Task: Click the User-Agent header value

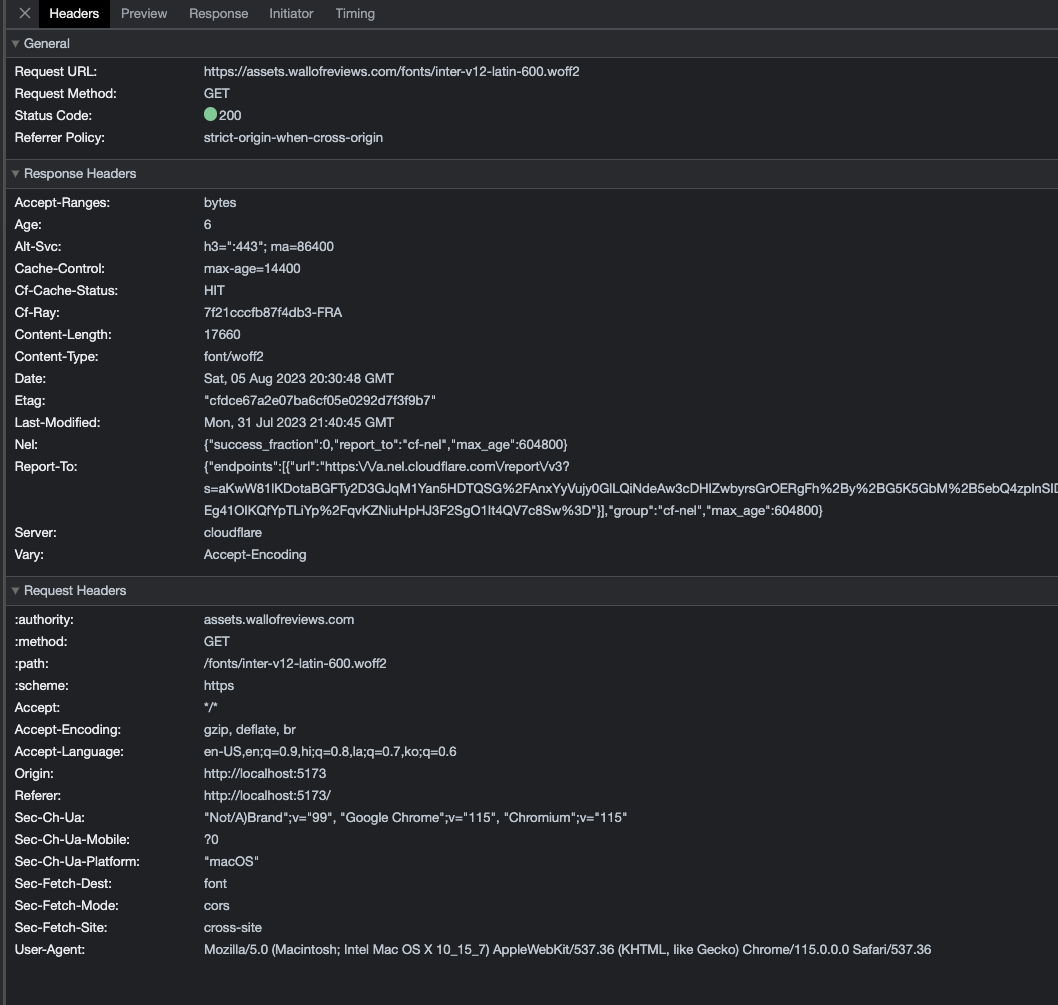Action: [567, 949]
